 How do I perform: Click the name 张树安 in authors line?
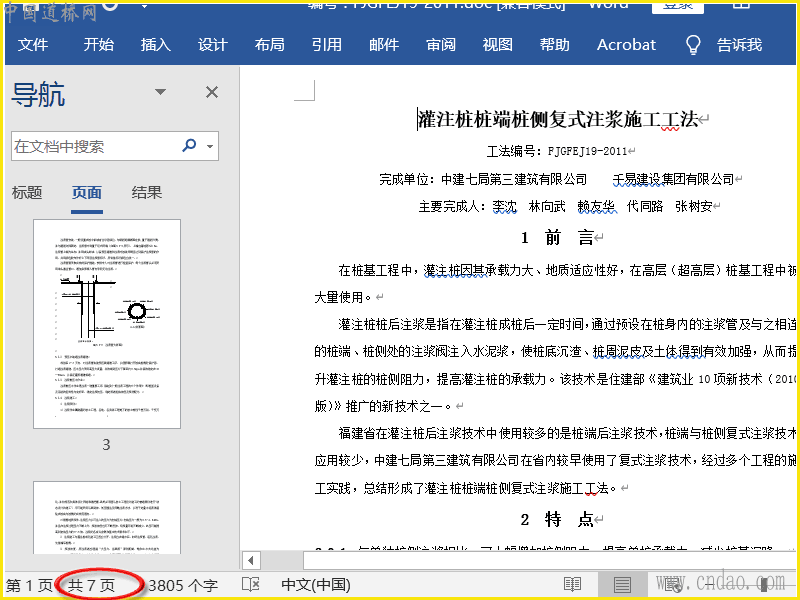pos(693,207)
